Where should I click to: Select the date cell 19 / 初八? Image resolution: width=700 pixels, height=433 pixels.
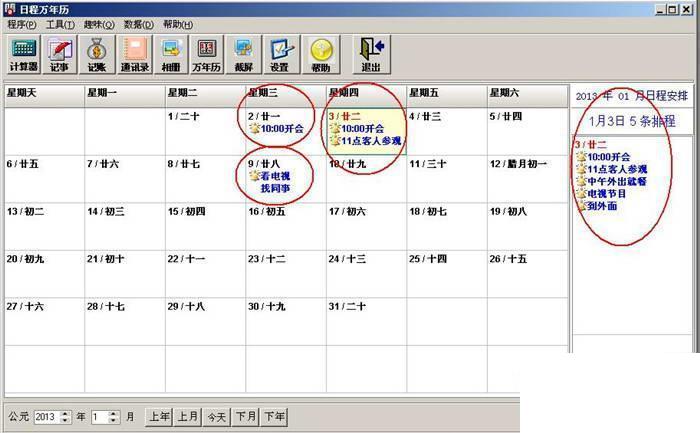(527, 227)
